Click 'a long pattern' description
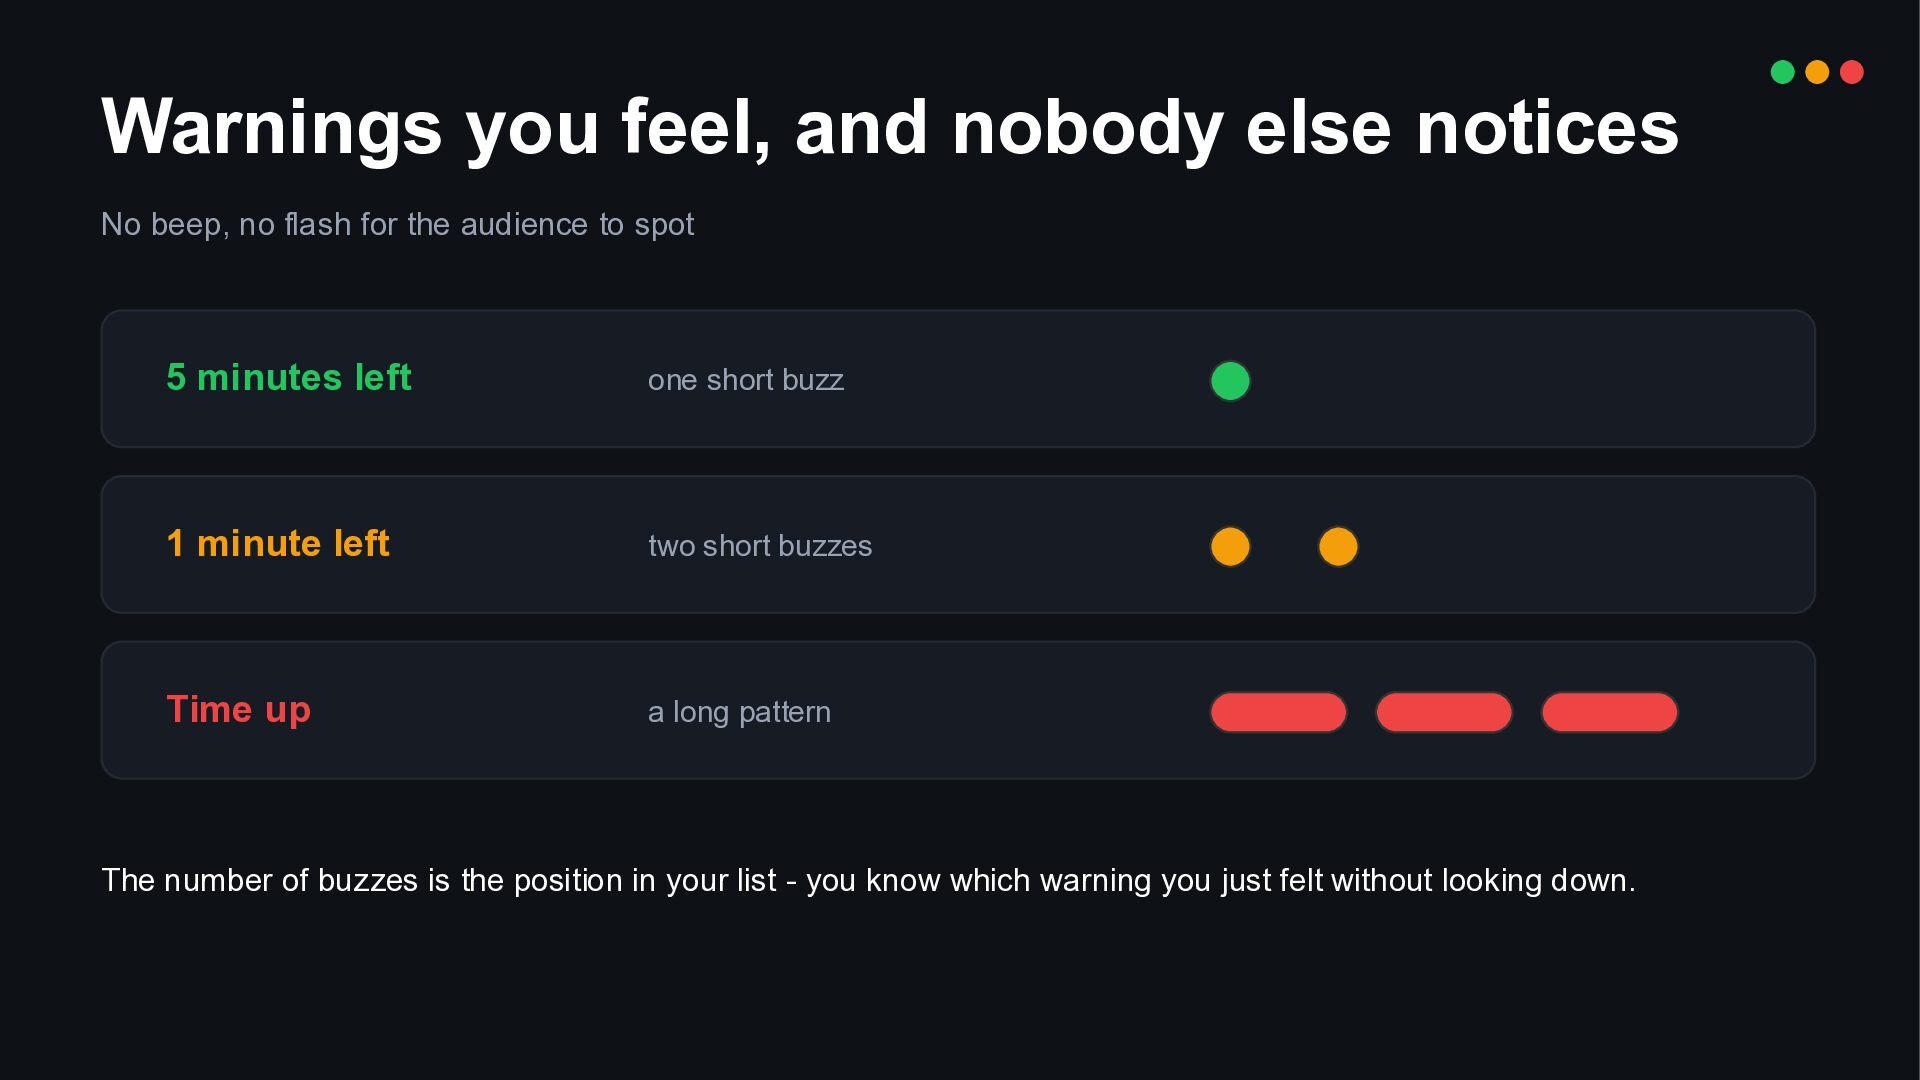 pos(739,712)
